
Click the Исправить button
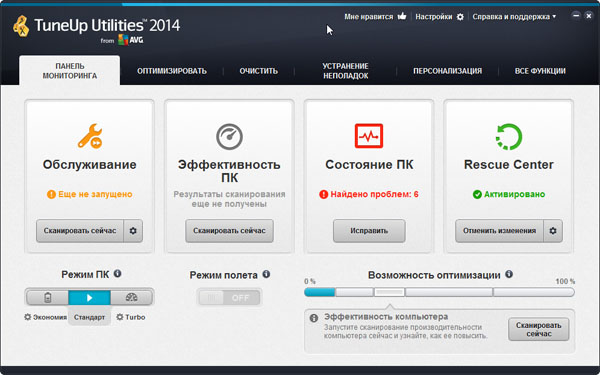(x=369, y=231)
